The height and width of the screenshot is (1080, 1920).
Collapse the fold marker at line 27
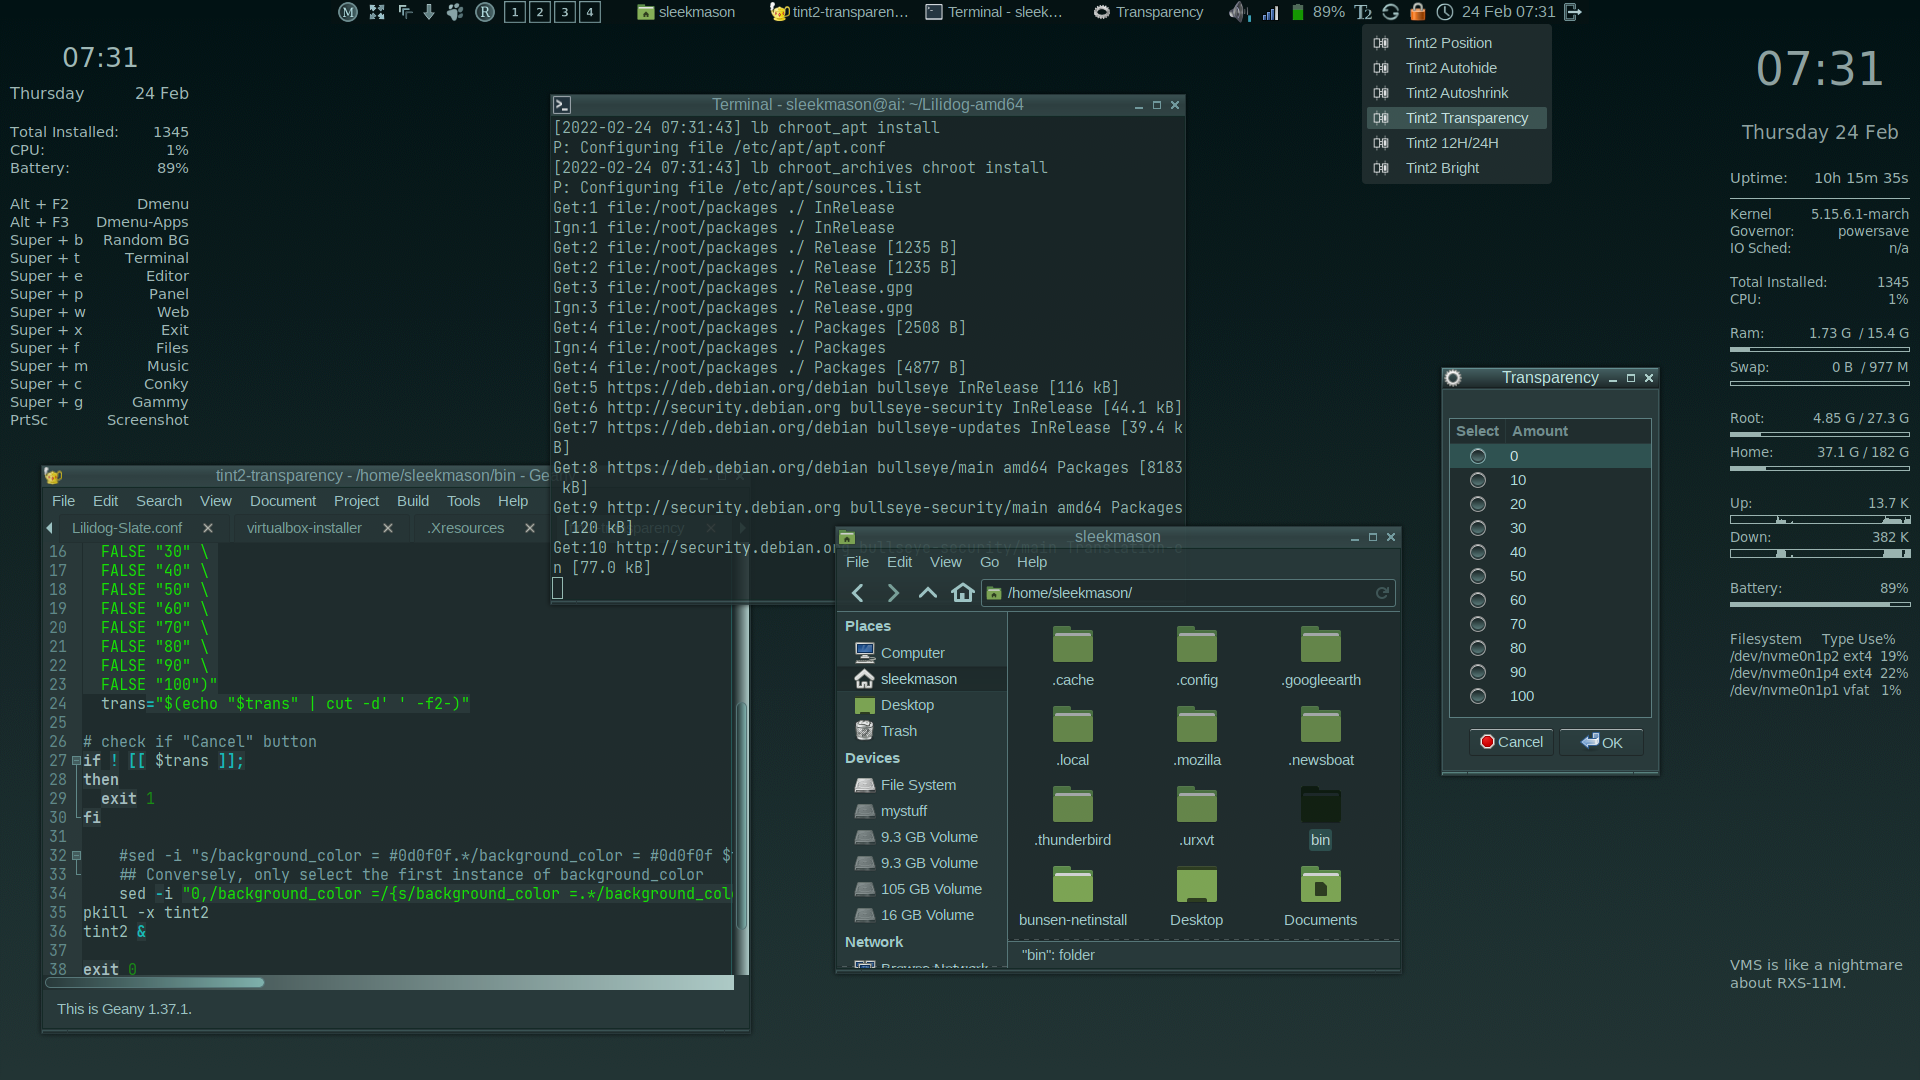76,761
